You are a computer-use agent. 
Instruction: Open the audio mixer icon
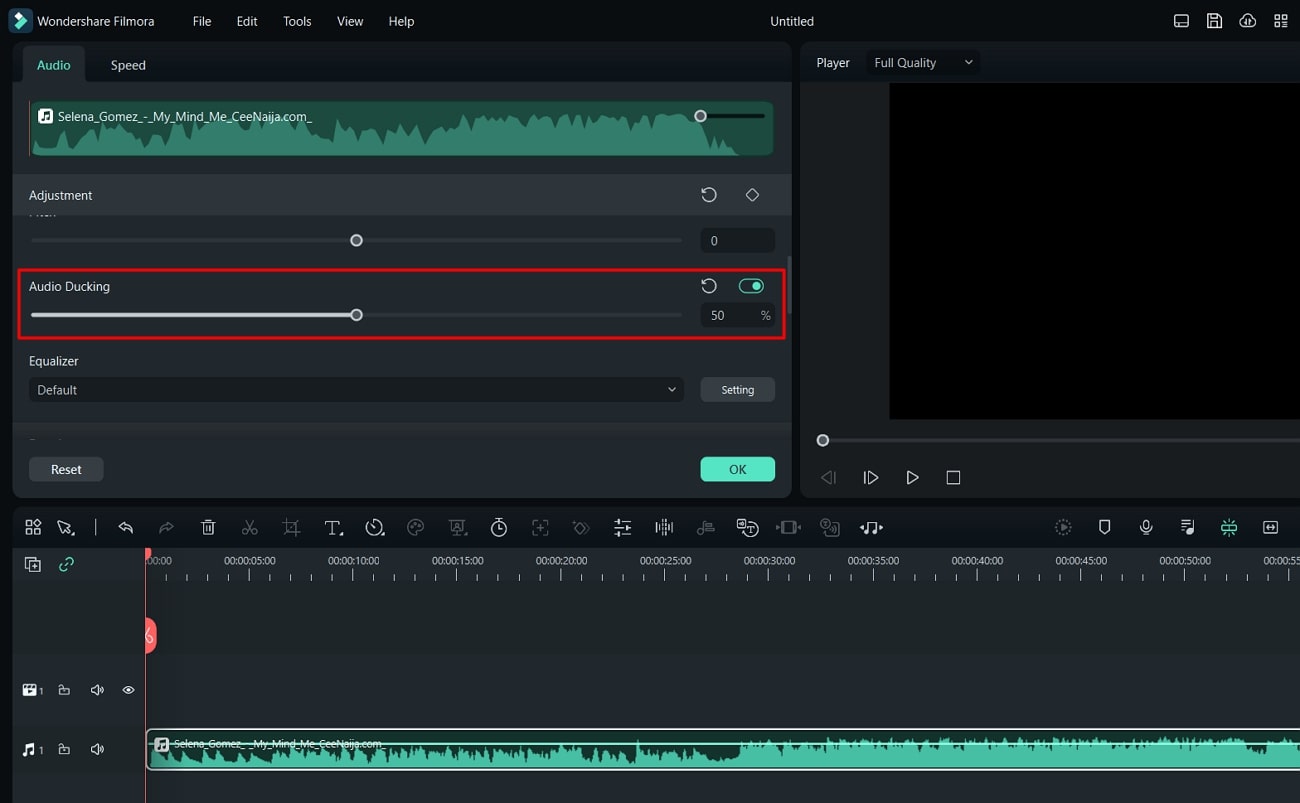tap(1187, 527)
